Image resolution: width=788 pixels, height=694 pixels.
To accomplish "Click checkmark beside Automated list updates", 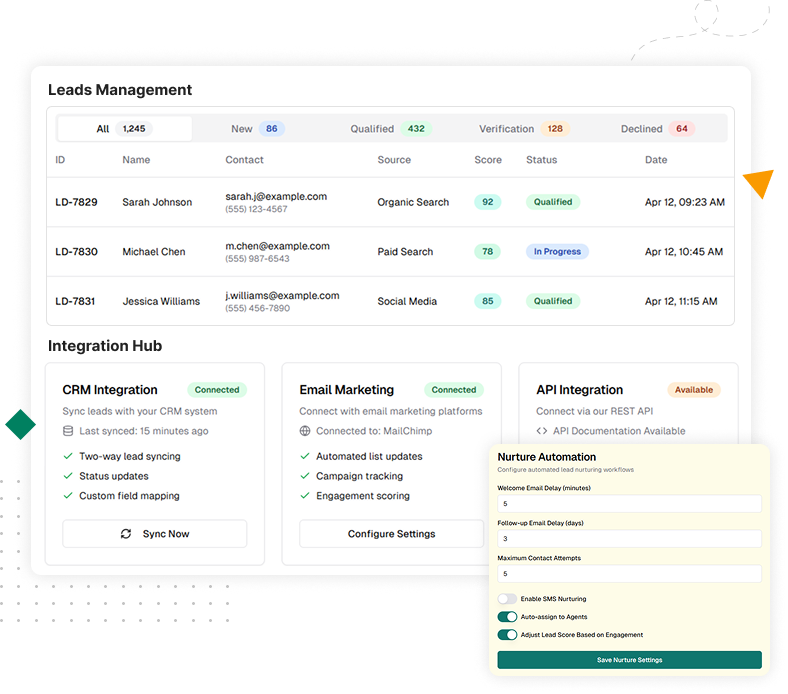I will 305,457.
